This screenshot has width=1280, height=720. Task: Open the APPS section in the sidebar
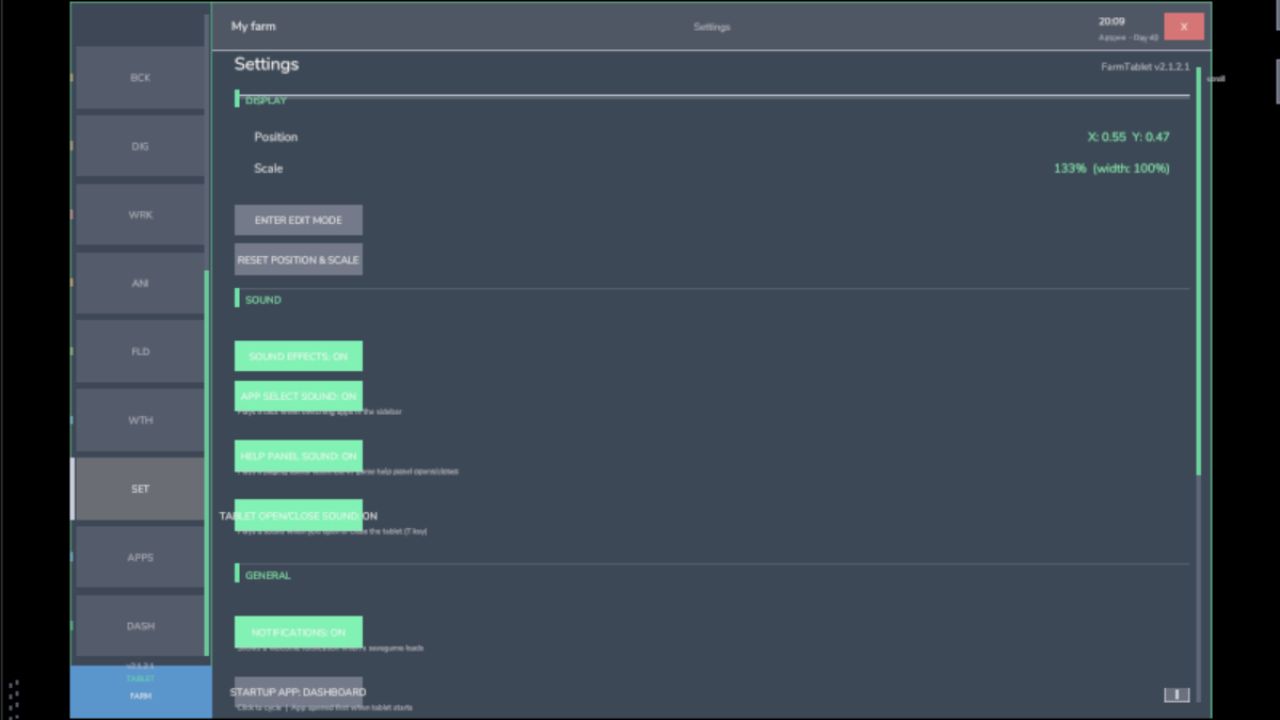click(x=140, y=557)
